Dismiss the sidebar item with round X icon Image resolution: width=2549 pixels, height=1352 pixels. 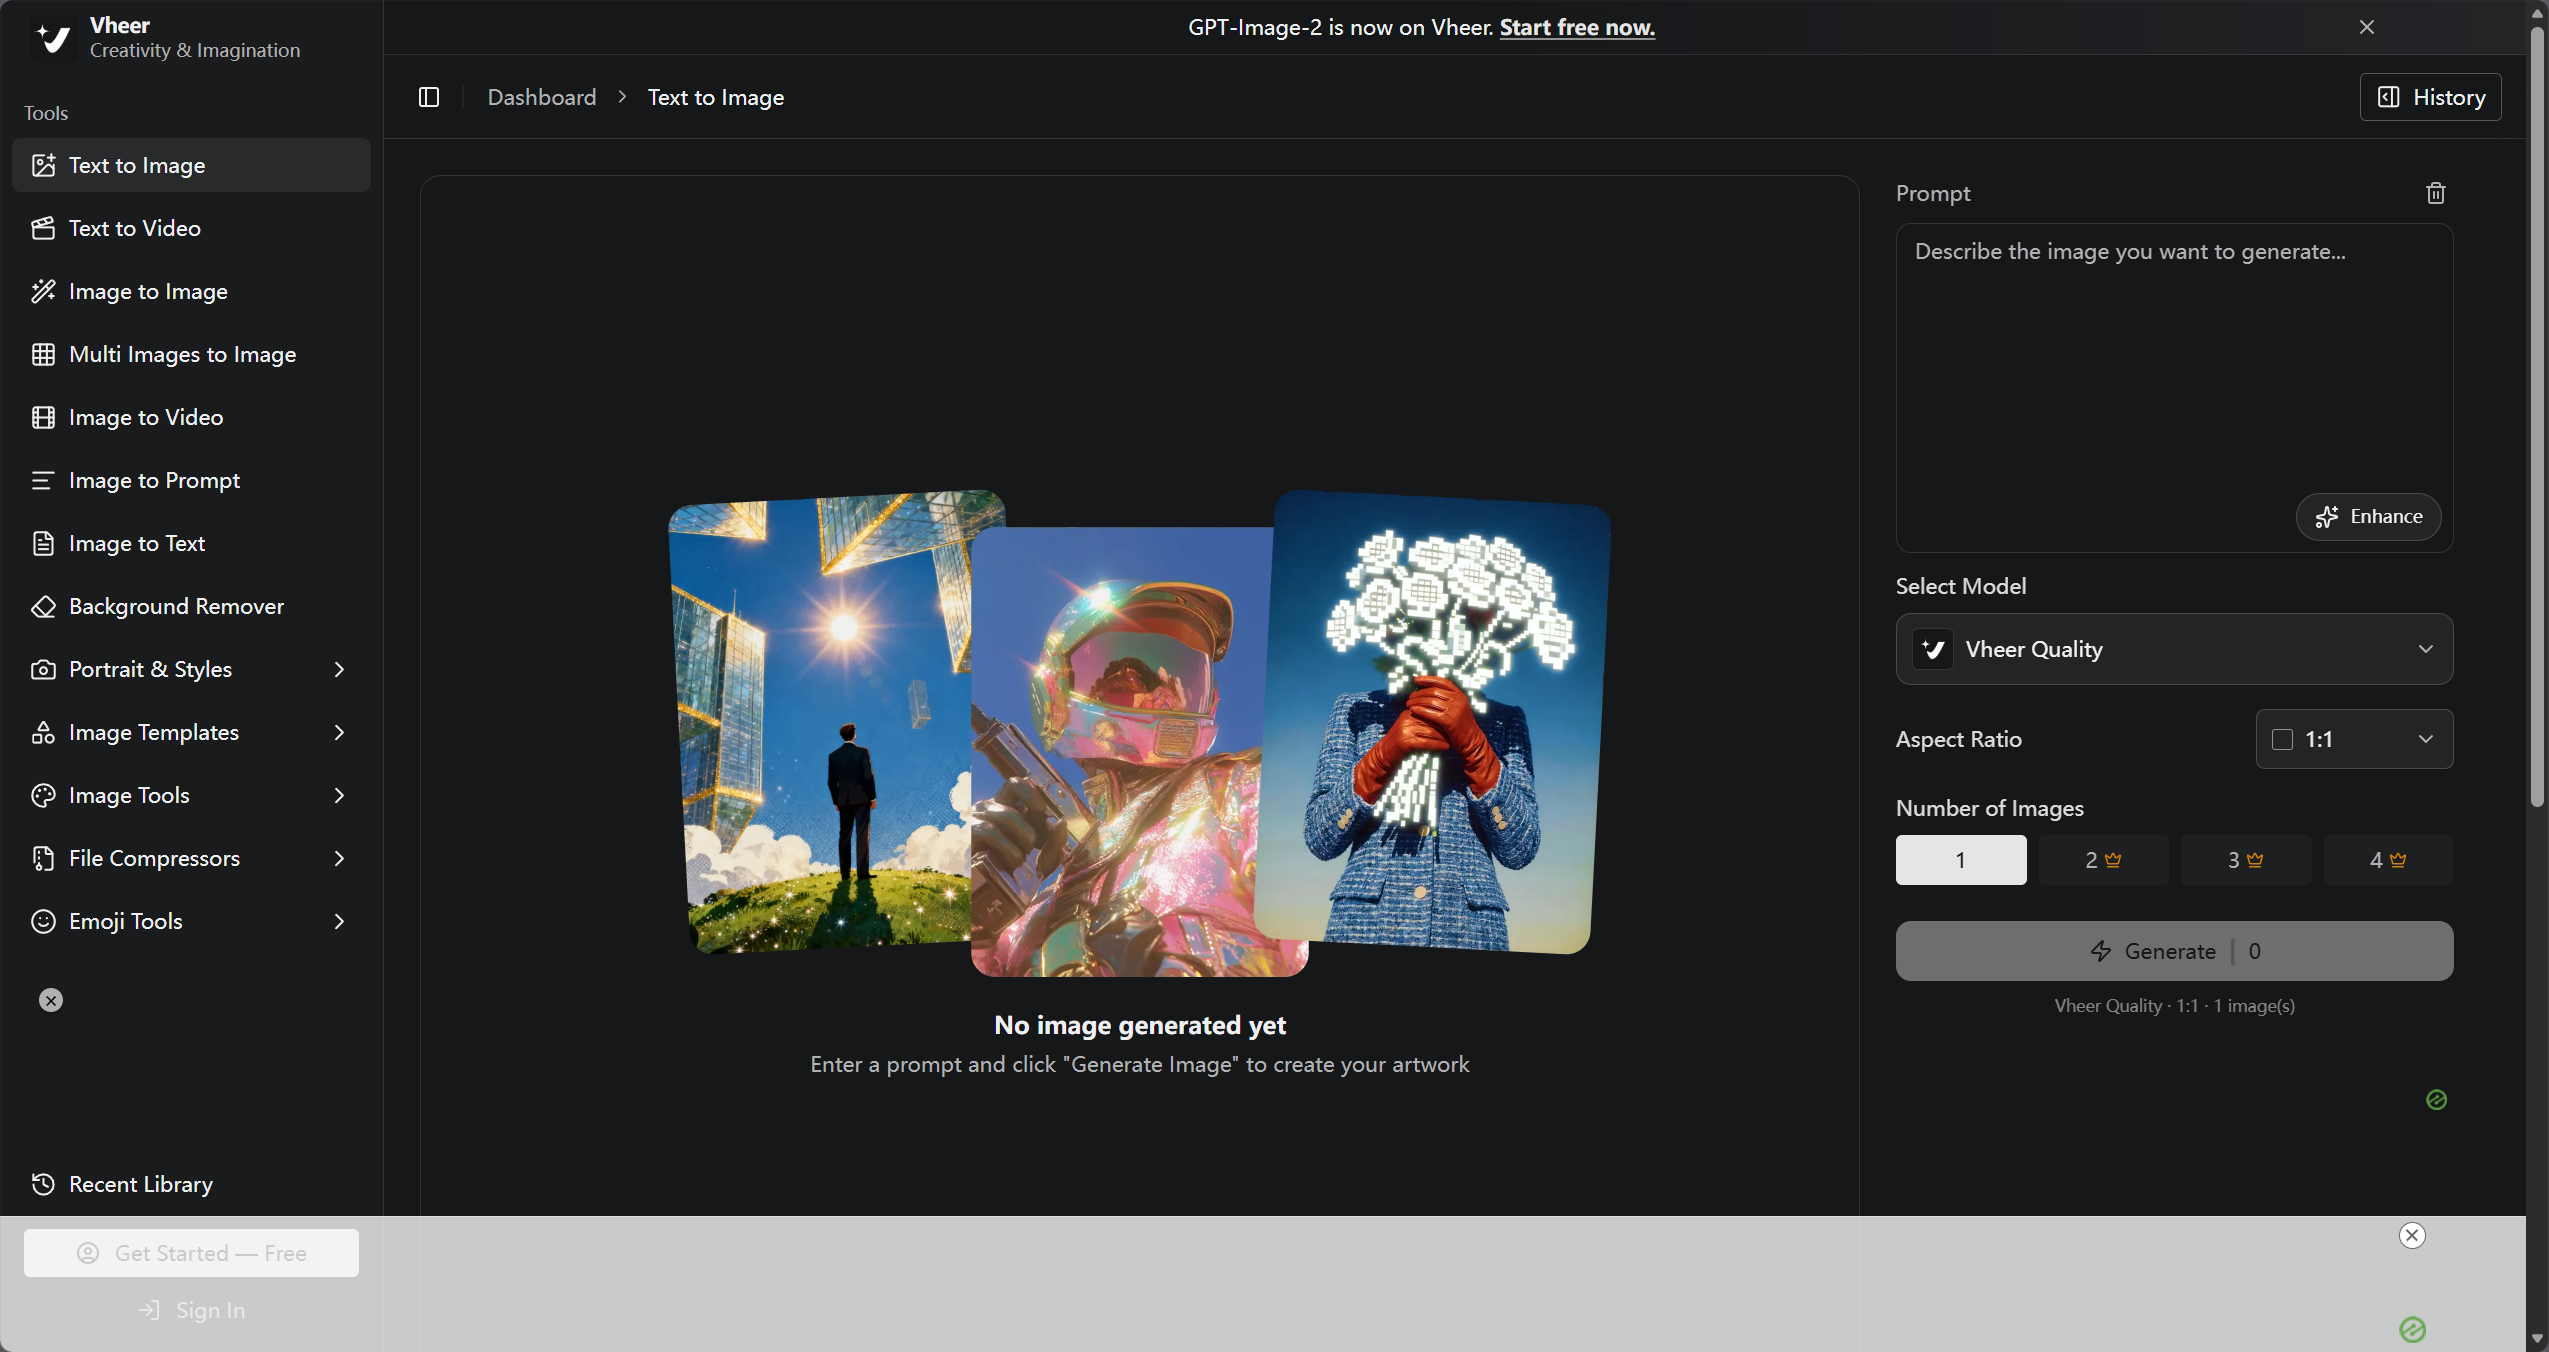point(51,1000)
